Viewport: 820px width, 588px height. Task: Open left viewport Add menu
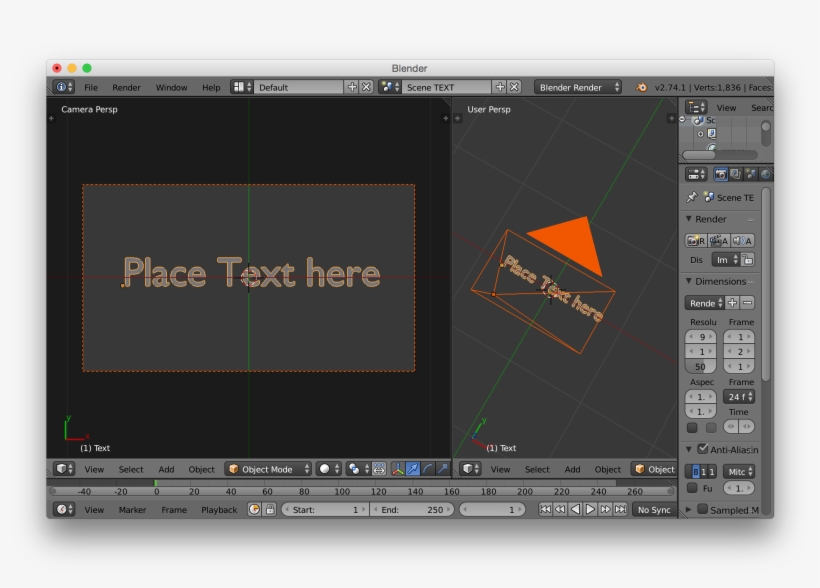166,469
